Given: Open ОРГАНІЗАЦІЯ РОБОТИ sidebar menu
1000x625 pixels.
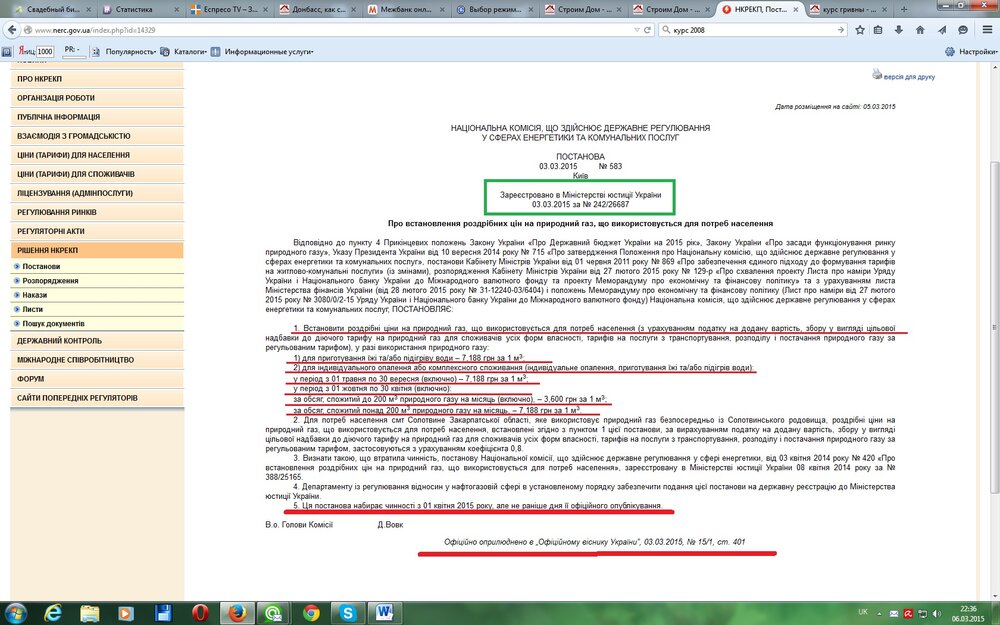Looking at the screenshot, I should click(97, 98).
